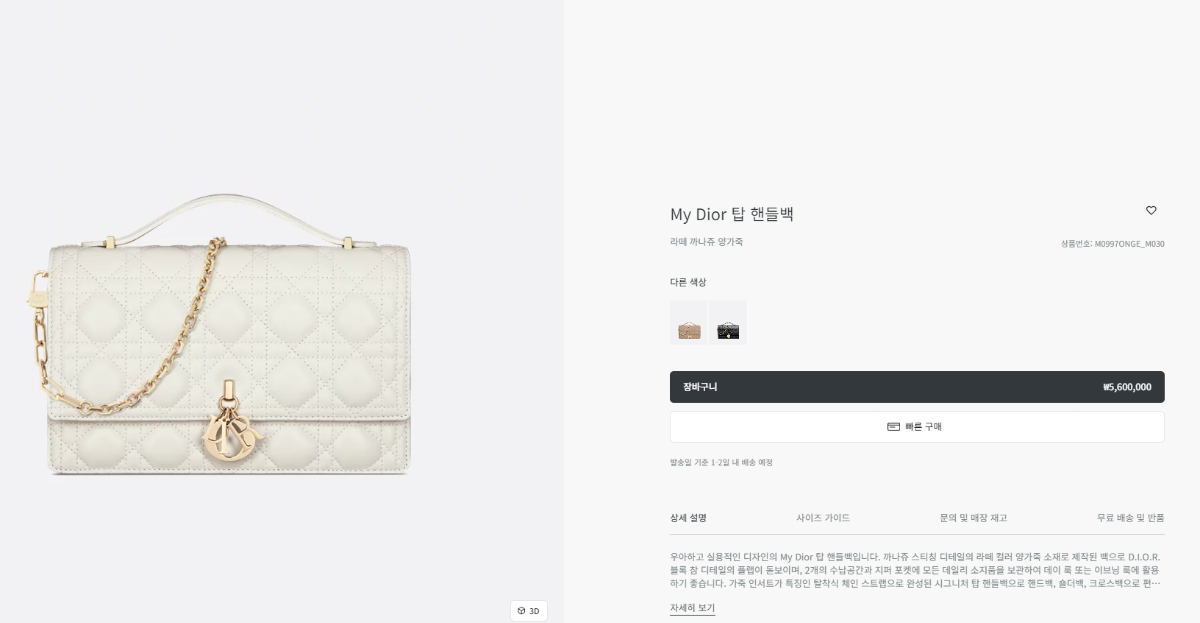1200x623 pixels.
Task: Select the beige bag color option
Action: (x=688, y=323)
